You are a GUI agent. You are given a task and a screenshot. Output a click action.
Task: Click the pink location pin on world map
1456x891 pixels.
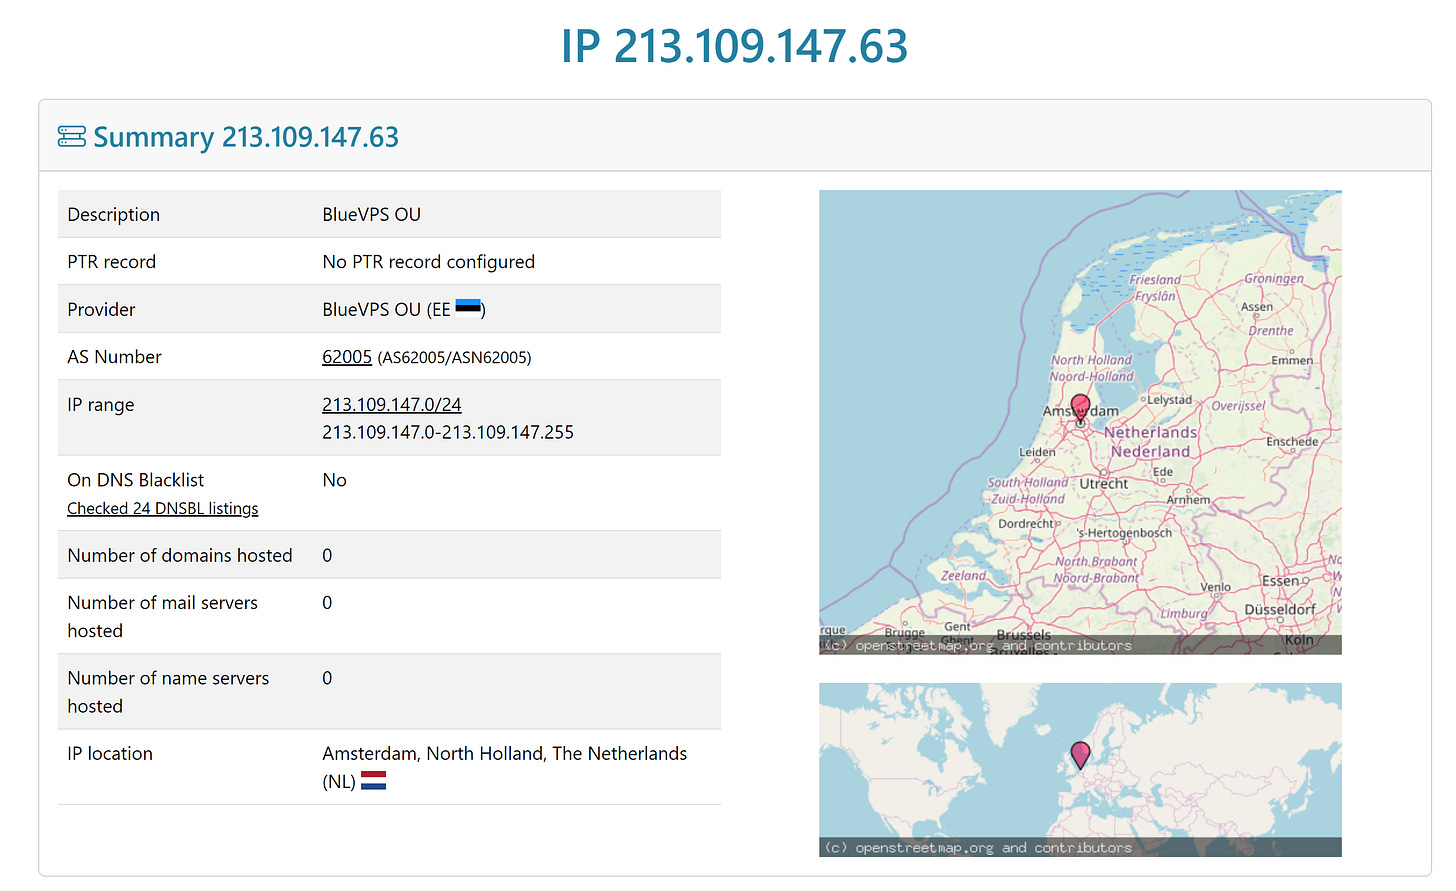click(1080, 755)
